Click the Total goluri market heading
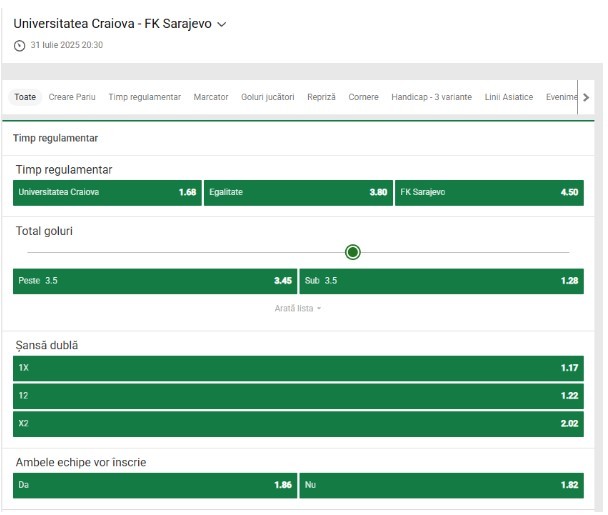 [x=44, y=231]
